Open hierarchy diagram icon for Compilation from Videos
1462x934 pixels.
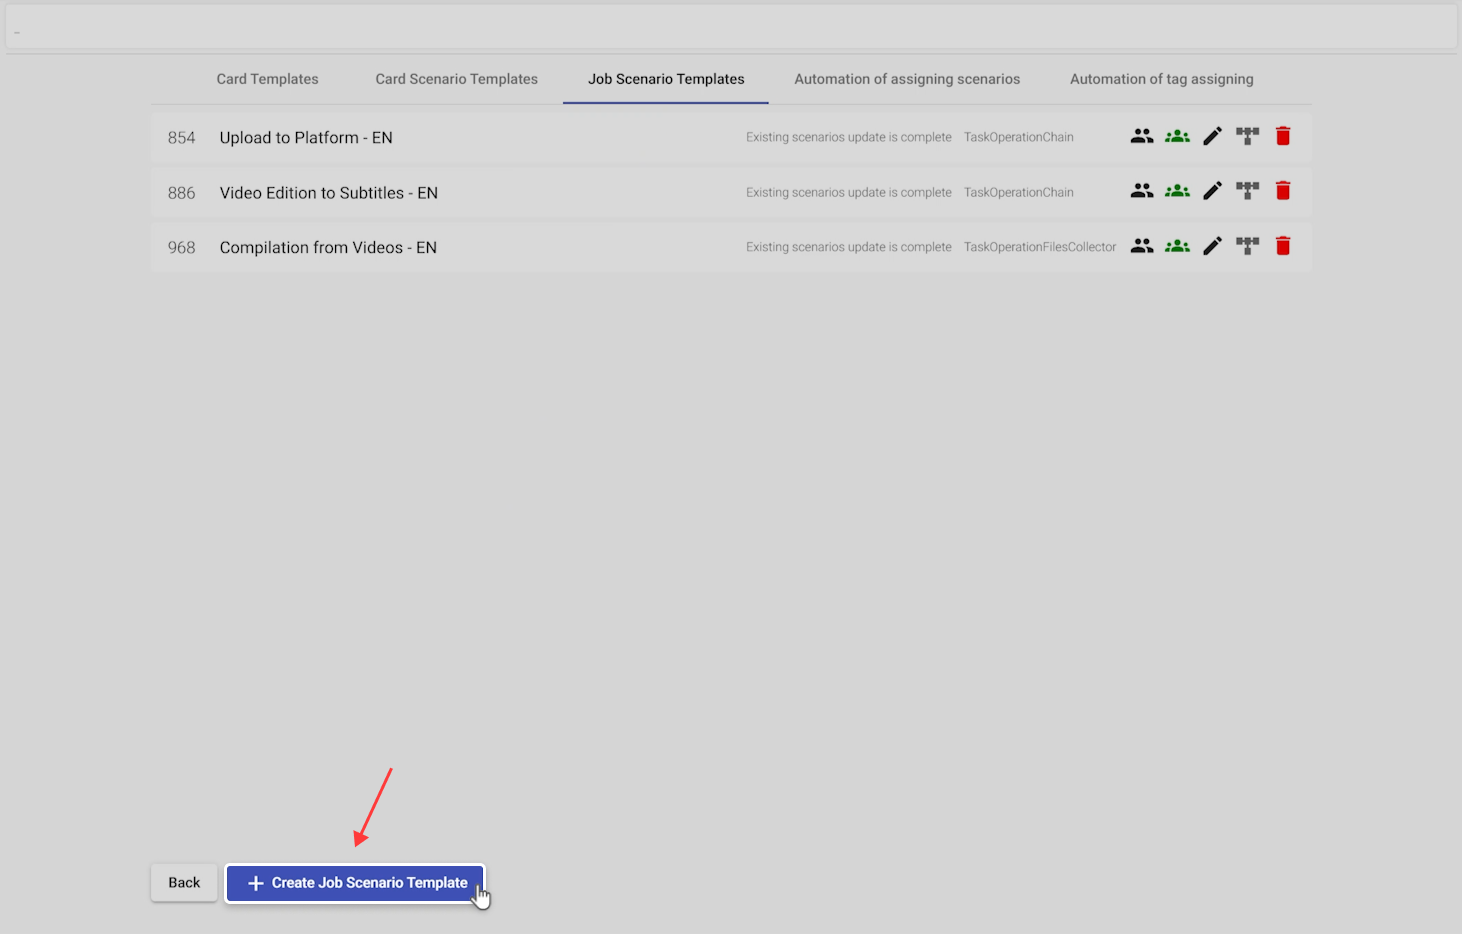coord(1247,246)
